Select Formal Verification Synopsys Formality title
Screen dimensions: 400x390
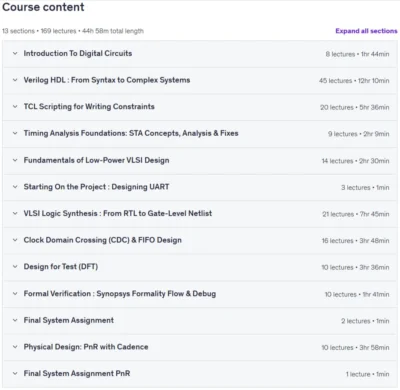(x=120, y=294)
